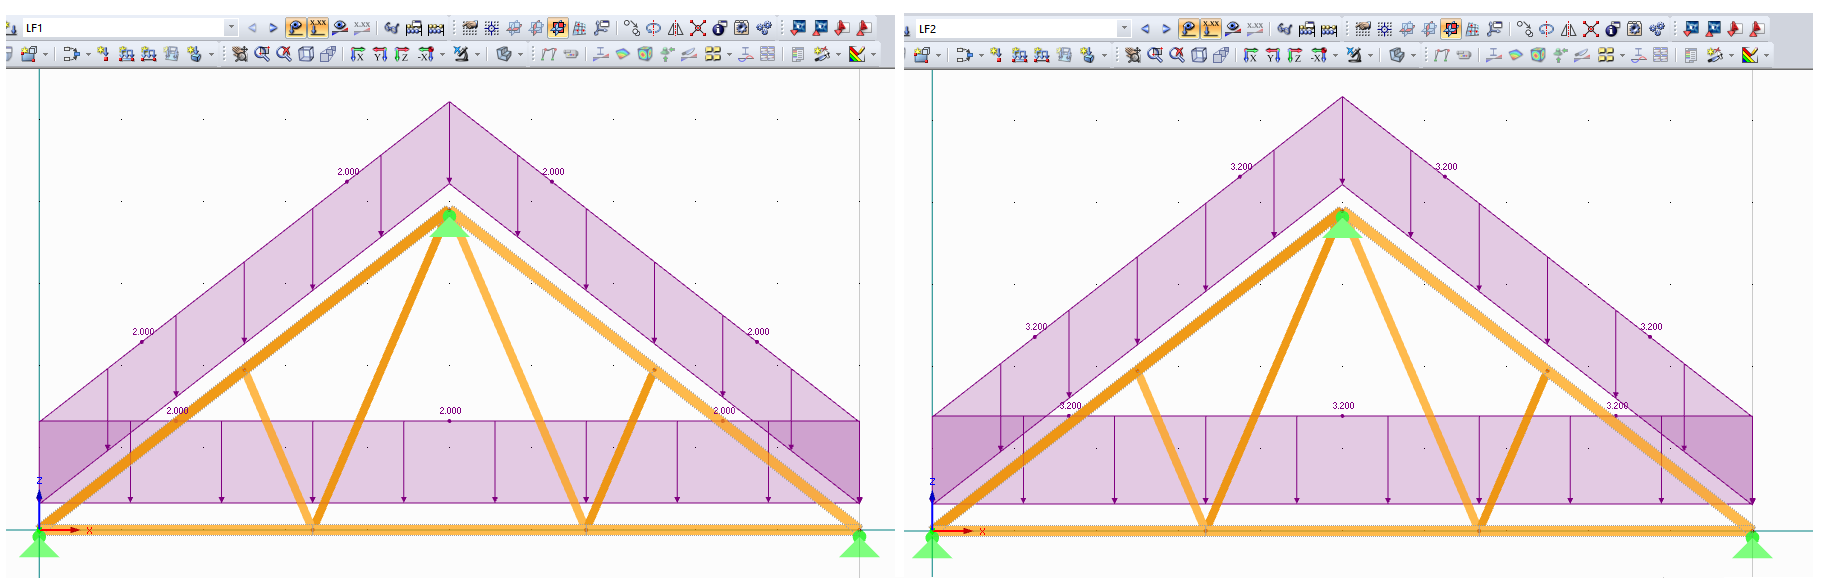View in Z direction in LF1 window
1823x578 pixels.
point(401,54)
